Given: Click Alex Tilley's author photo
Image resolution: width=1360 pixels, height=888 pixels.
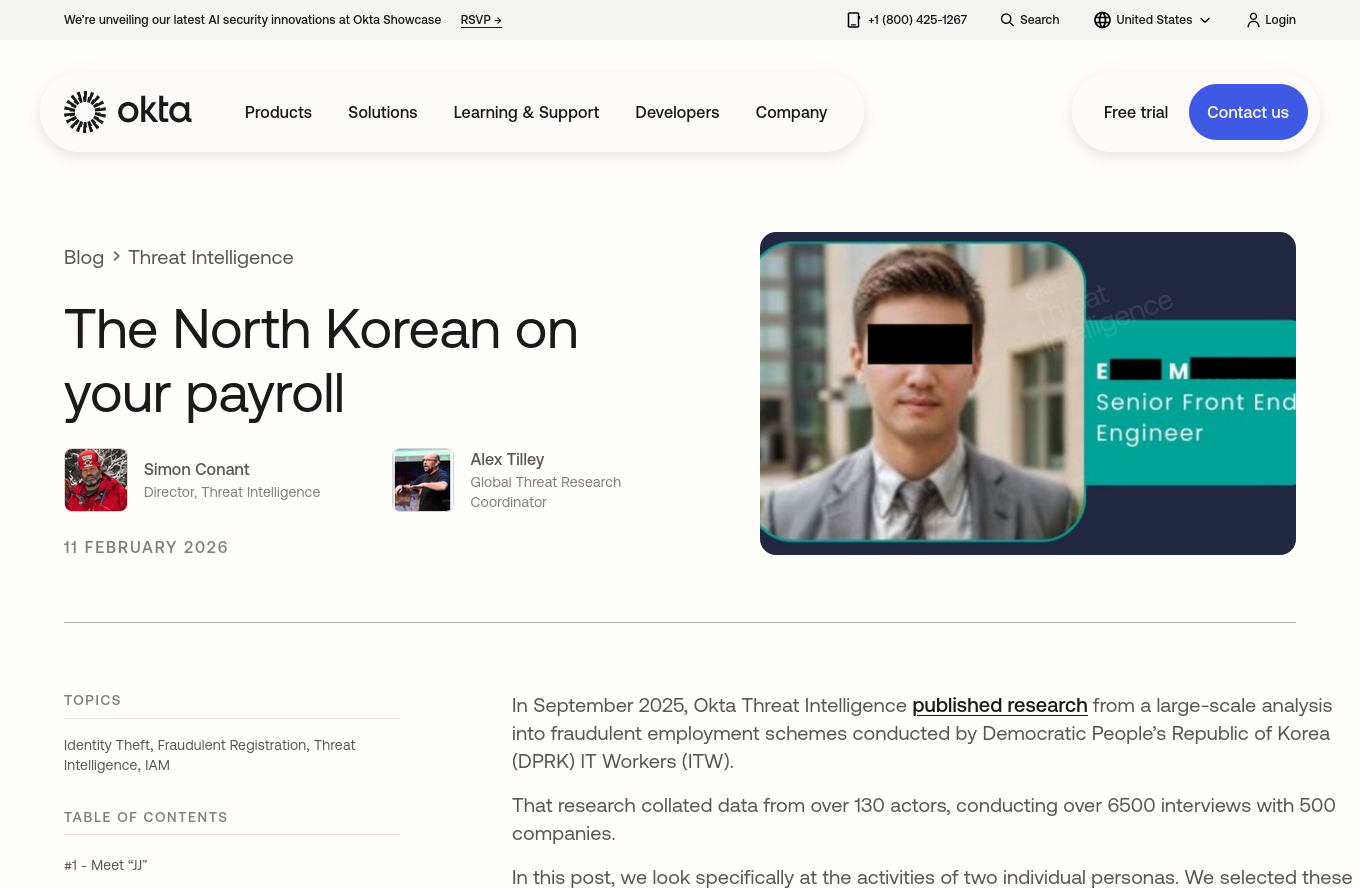Looking at the screenshot, I should point(423,480).
